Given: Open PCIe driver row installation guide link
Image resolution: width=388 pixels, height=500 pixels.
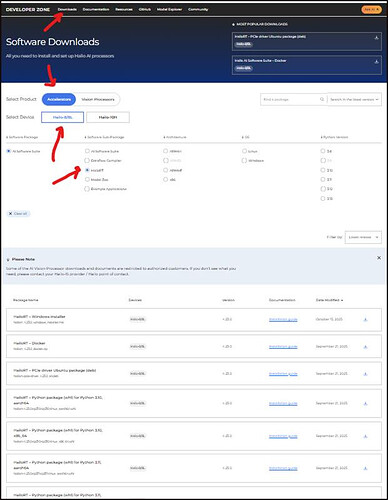Looking at the screenshot, I should [283, 374].
